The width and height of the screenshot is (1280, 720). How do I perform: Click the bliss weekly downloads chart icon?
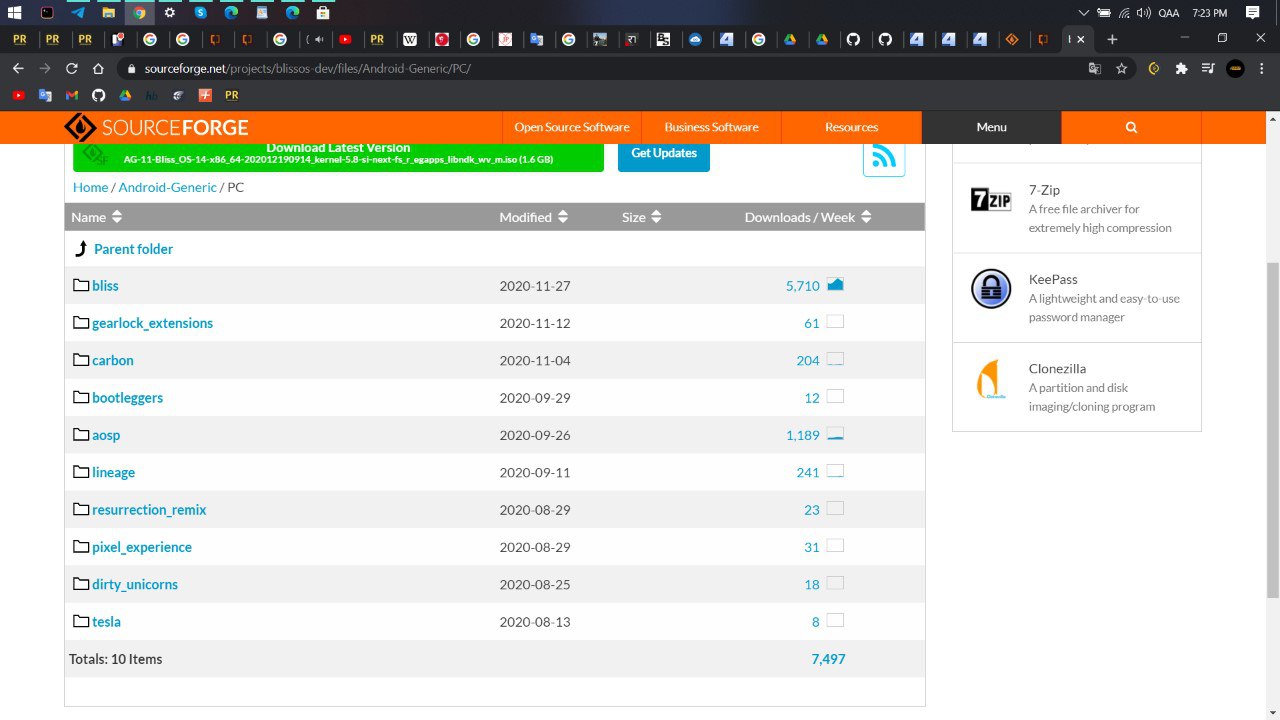click(836, 285)
